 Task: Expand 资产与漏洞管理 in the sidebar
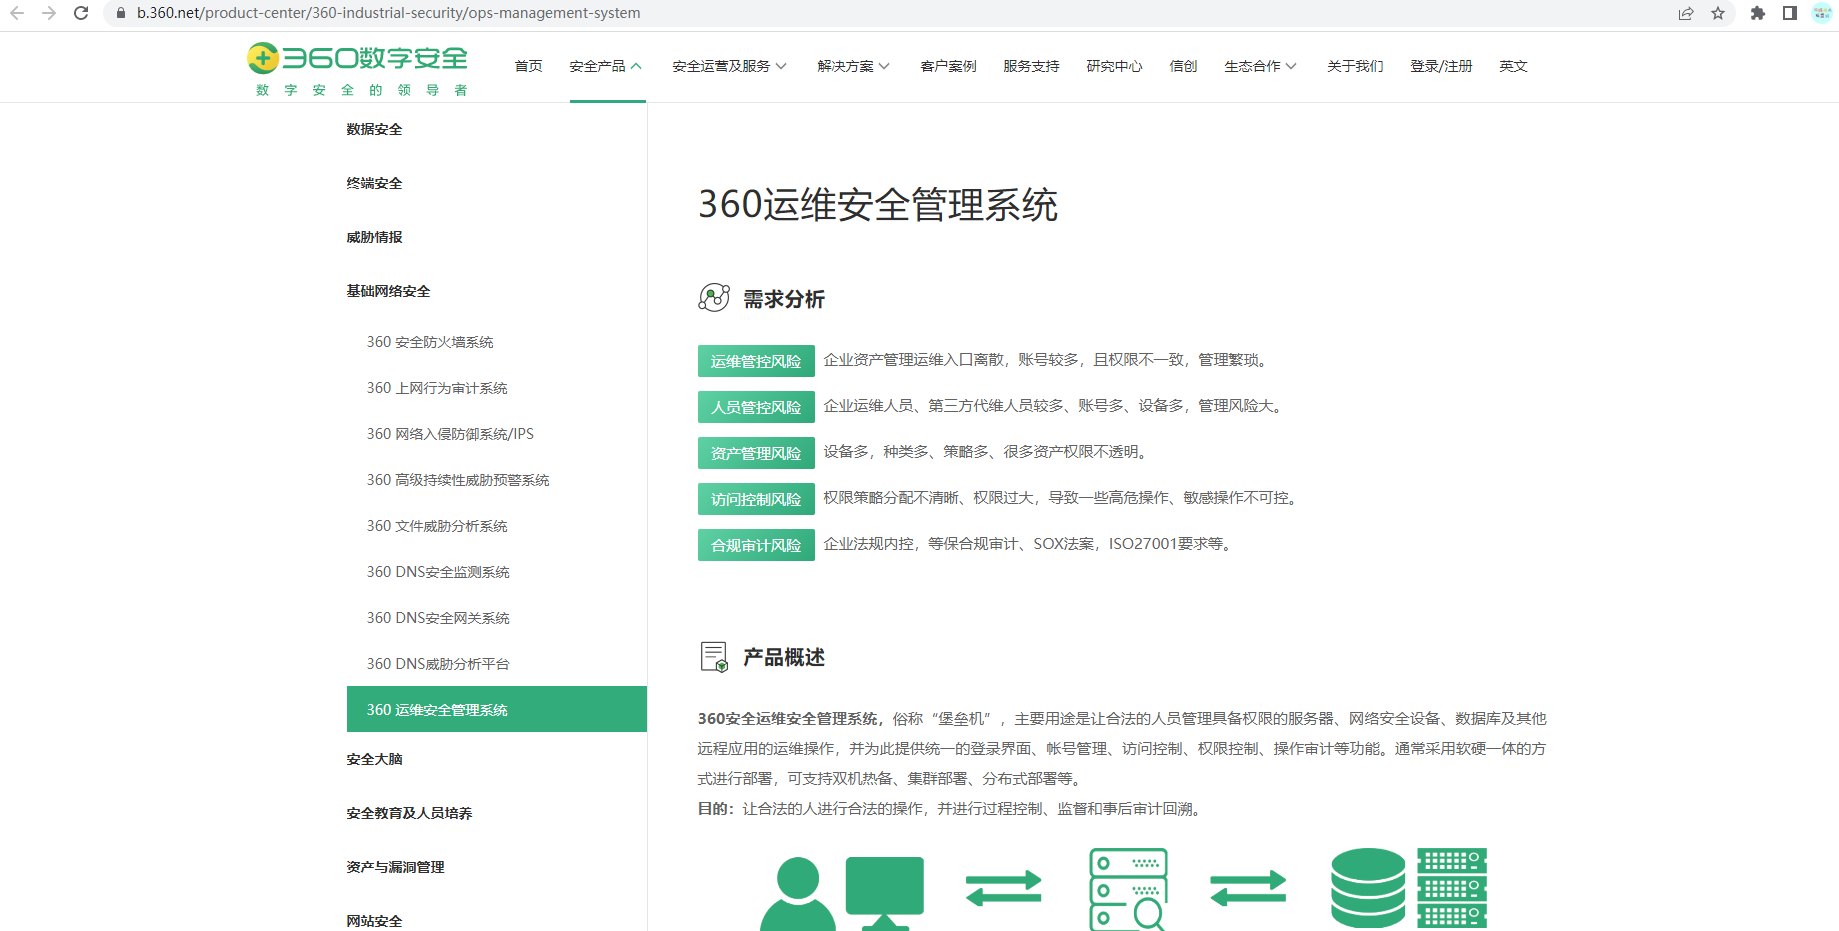tap(395, 867)
